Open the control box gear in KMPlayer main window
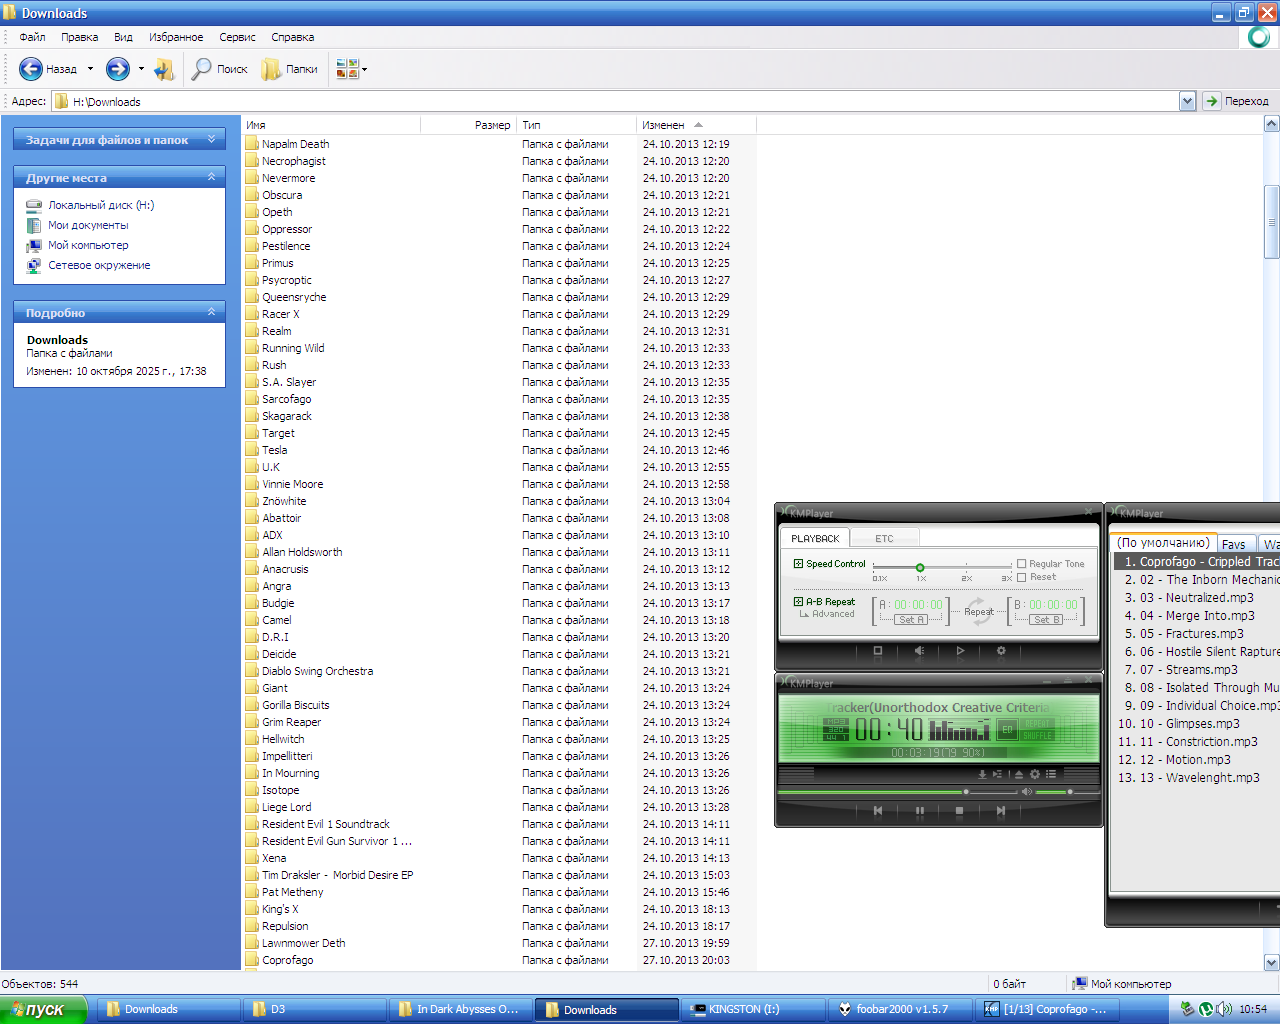 coord(1035,774)
